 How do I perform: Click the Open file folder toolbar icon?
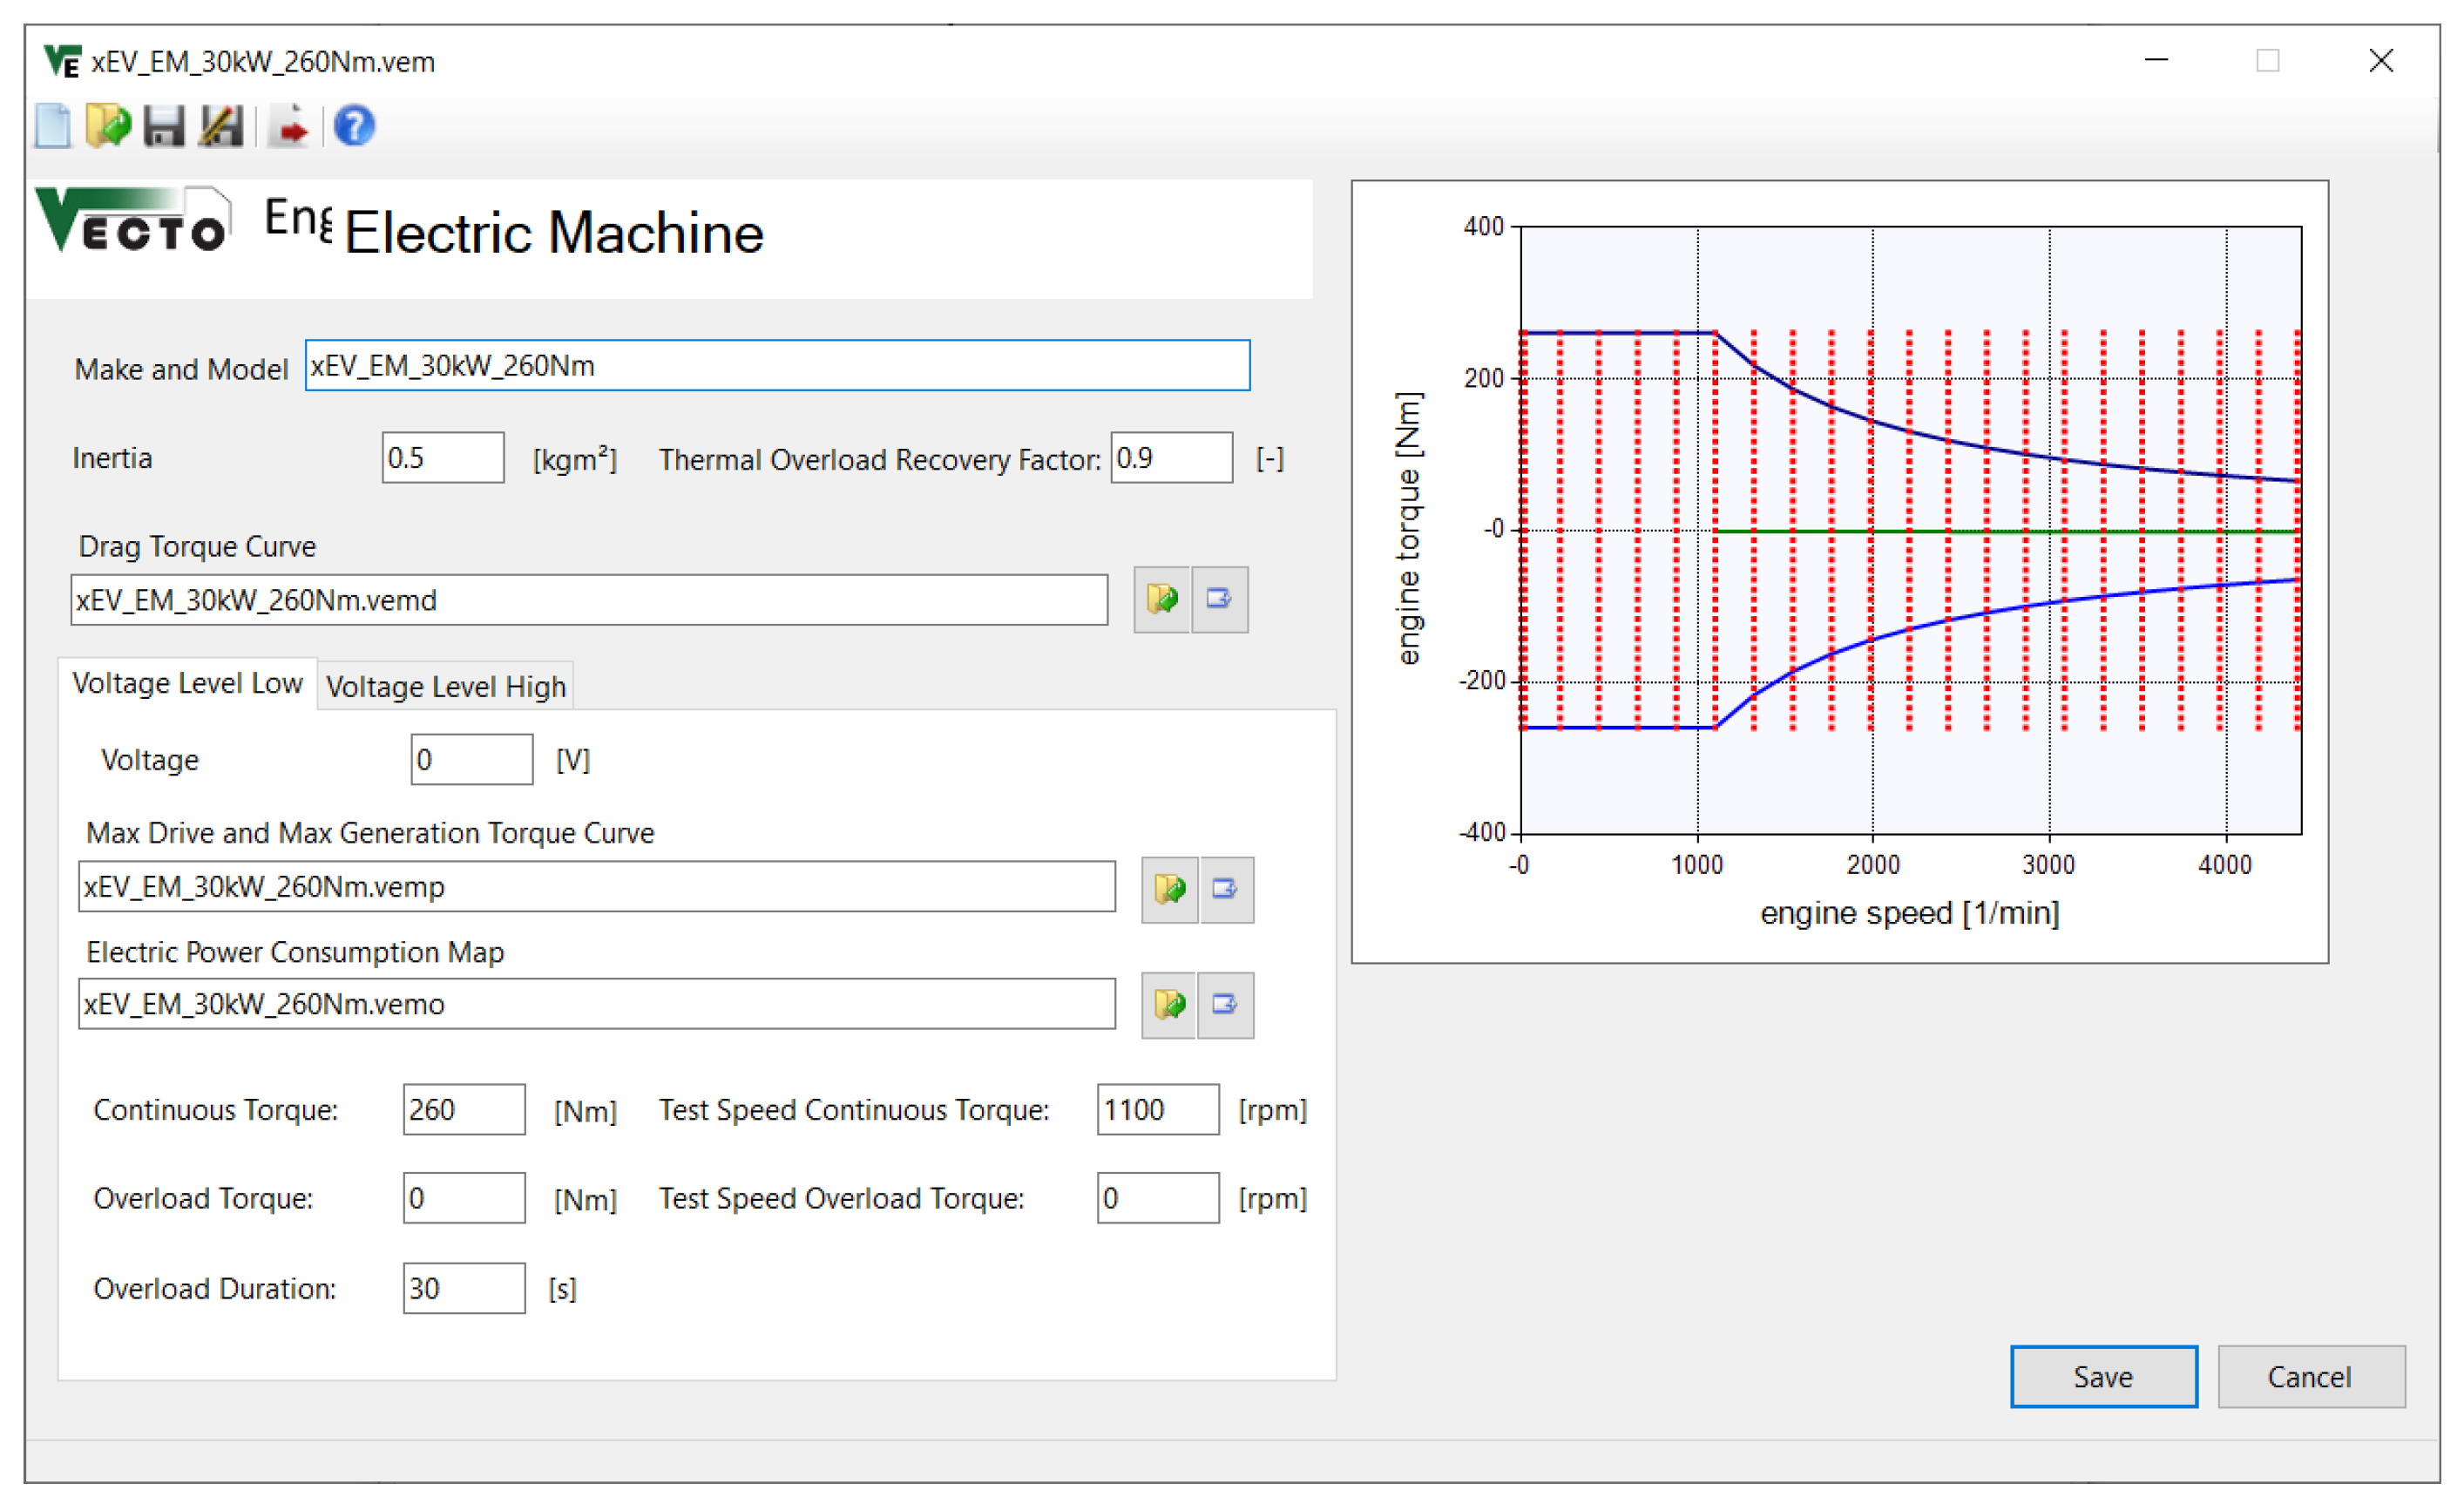point(108,126)
